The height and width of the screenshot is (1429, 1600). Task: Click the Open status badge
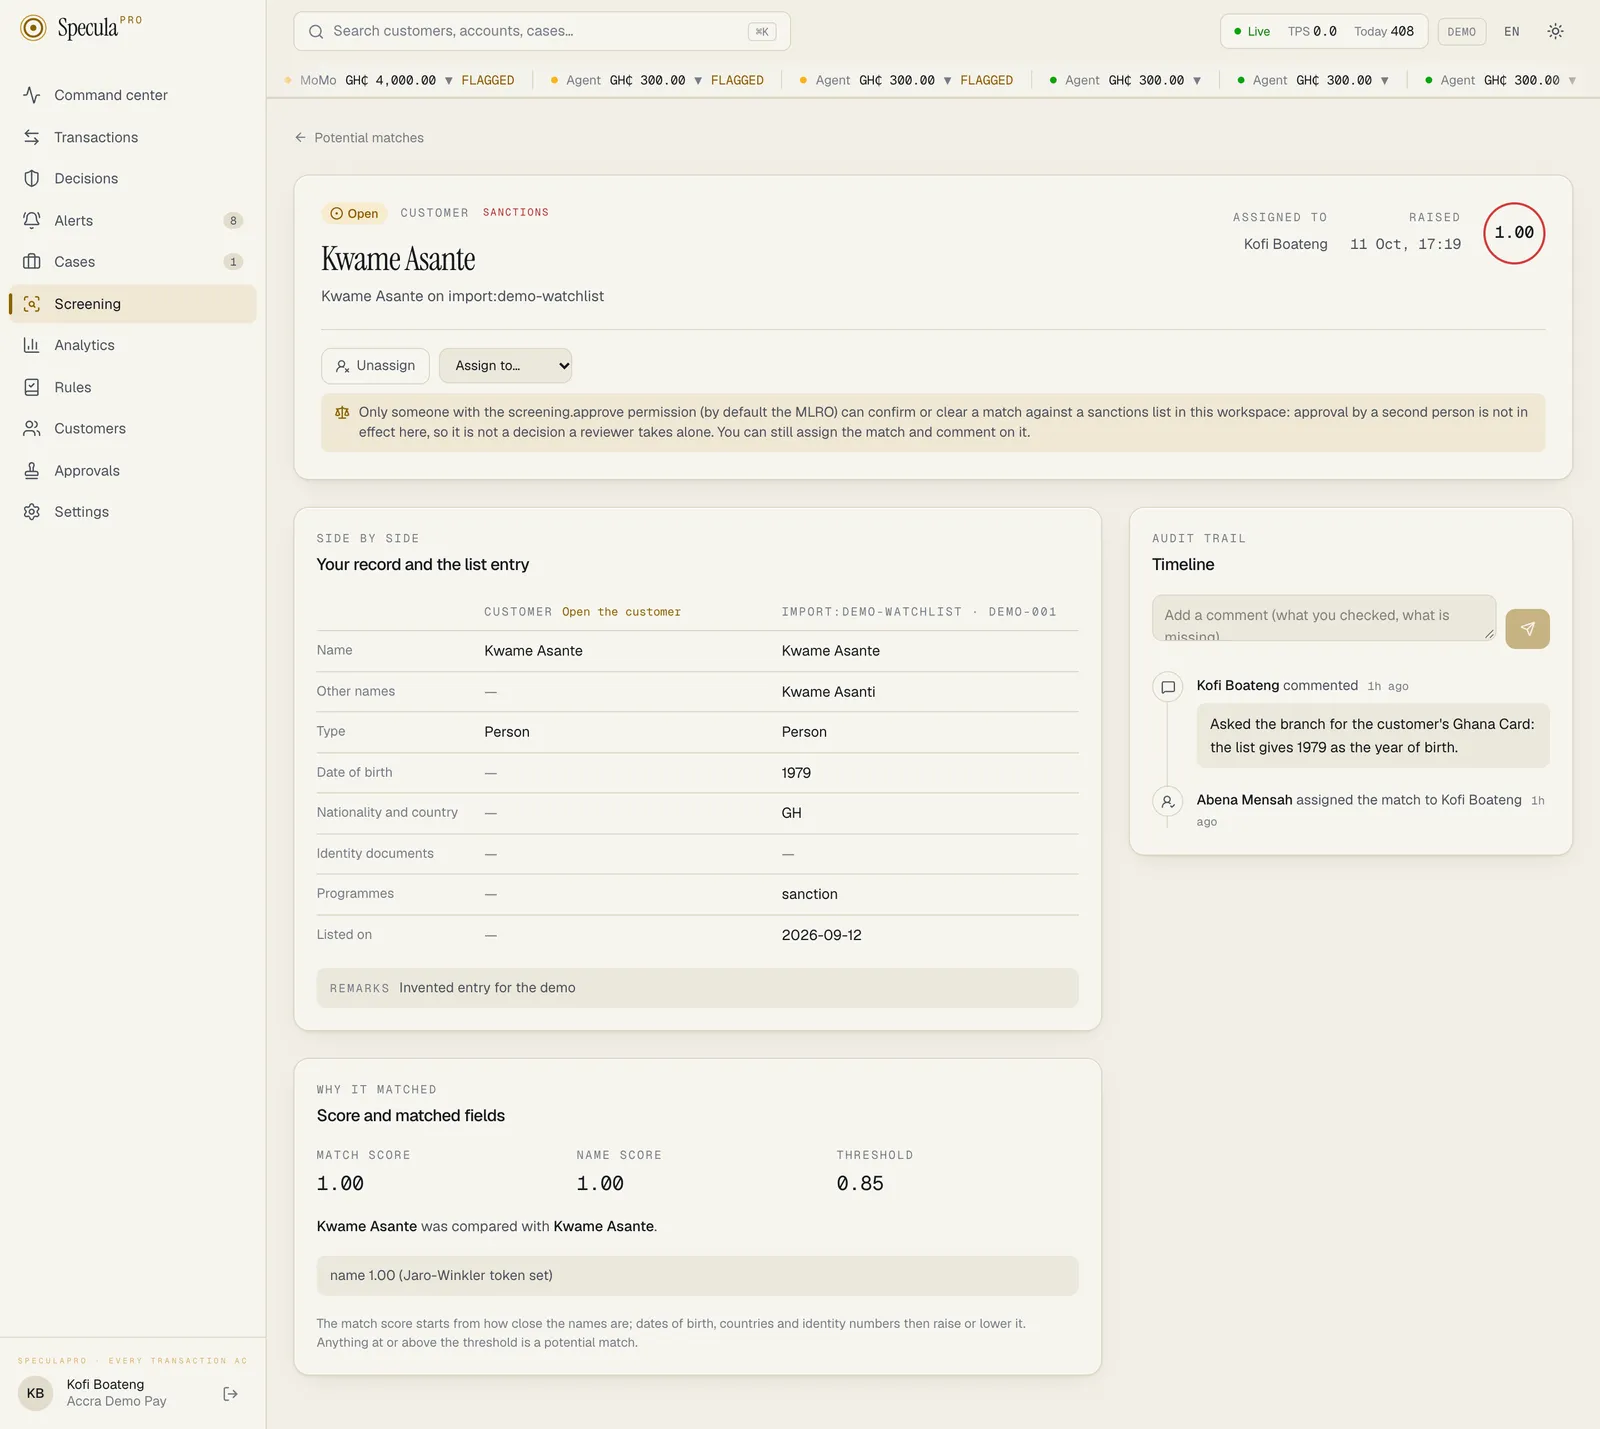(354, 213)
